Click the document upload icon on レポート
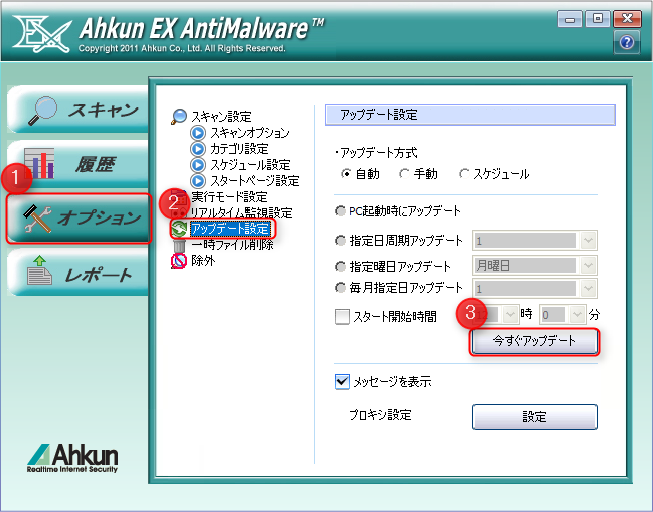 (39, 270)
